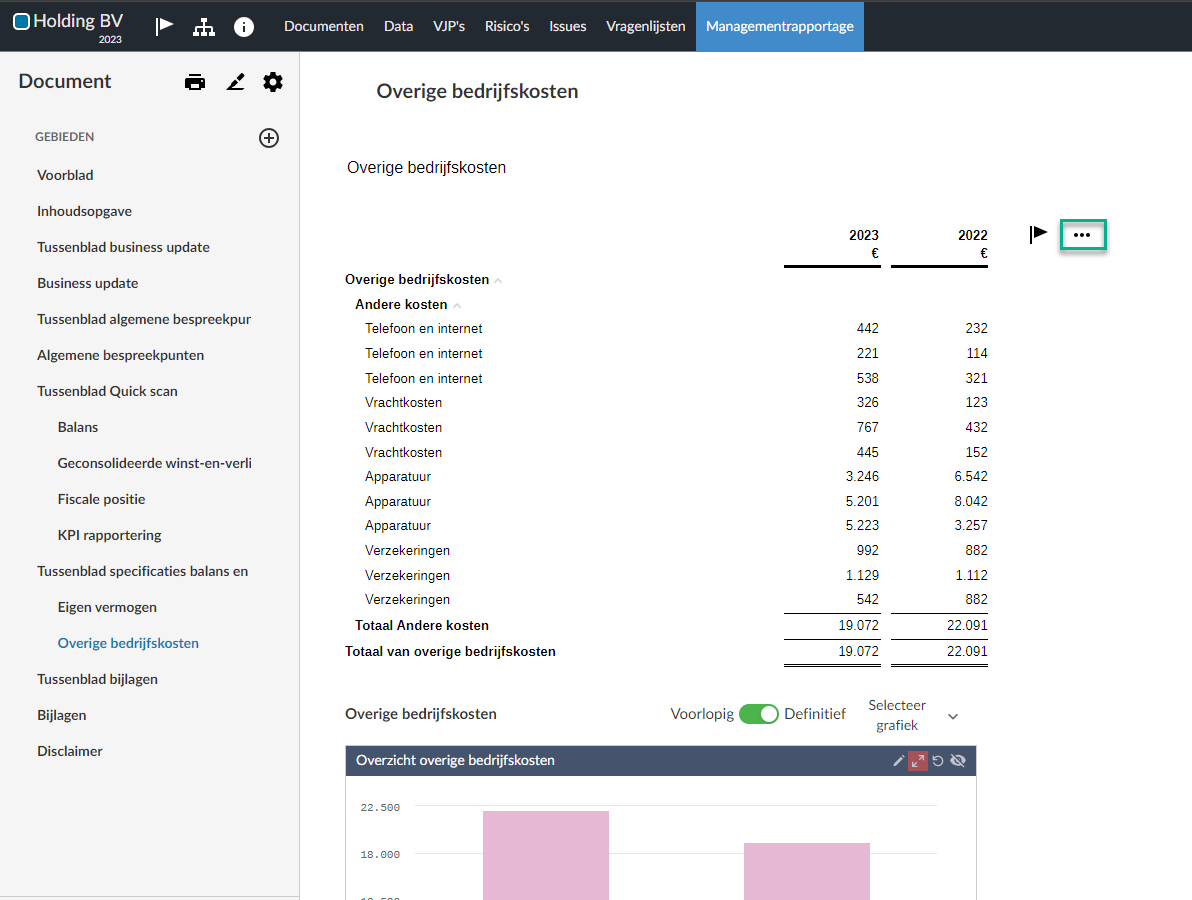Click the 2023 value 3.246
The width and height of the screenshot is (1192, 900).
pos(862,477)
